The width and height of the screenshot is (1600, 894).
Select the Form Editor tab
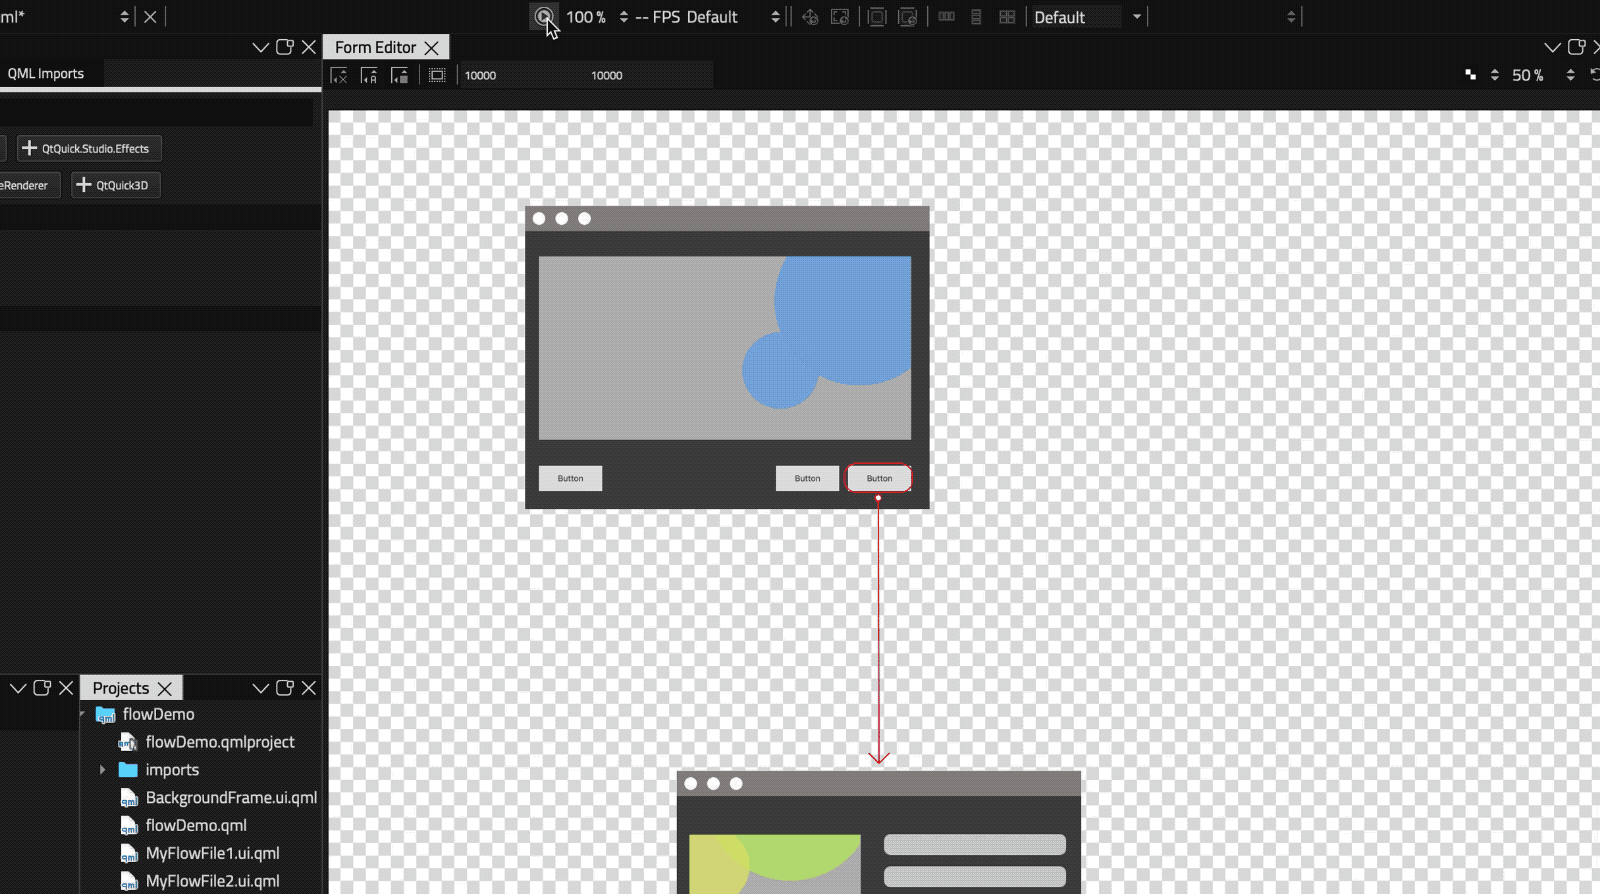tap(375, 47)
